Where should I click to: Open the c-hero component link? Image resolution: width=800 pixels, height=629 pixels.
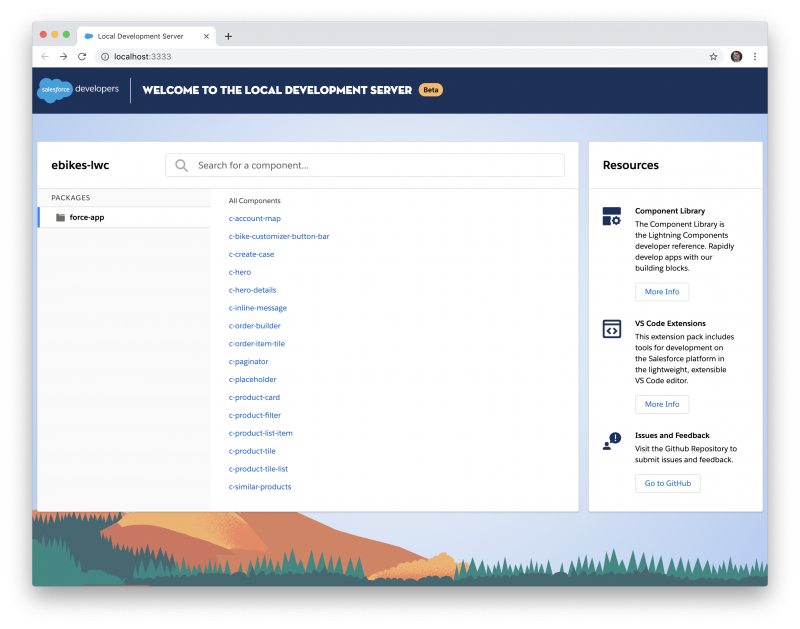pyautogui.click(x=240, y=272)
